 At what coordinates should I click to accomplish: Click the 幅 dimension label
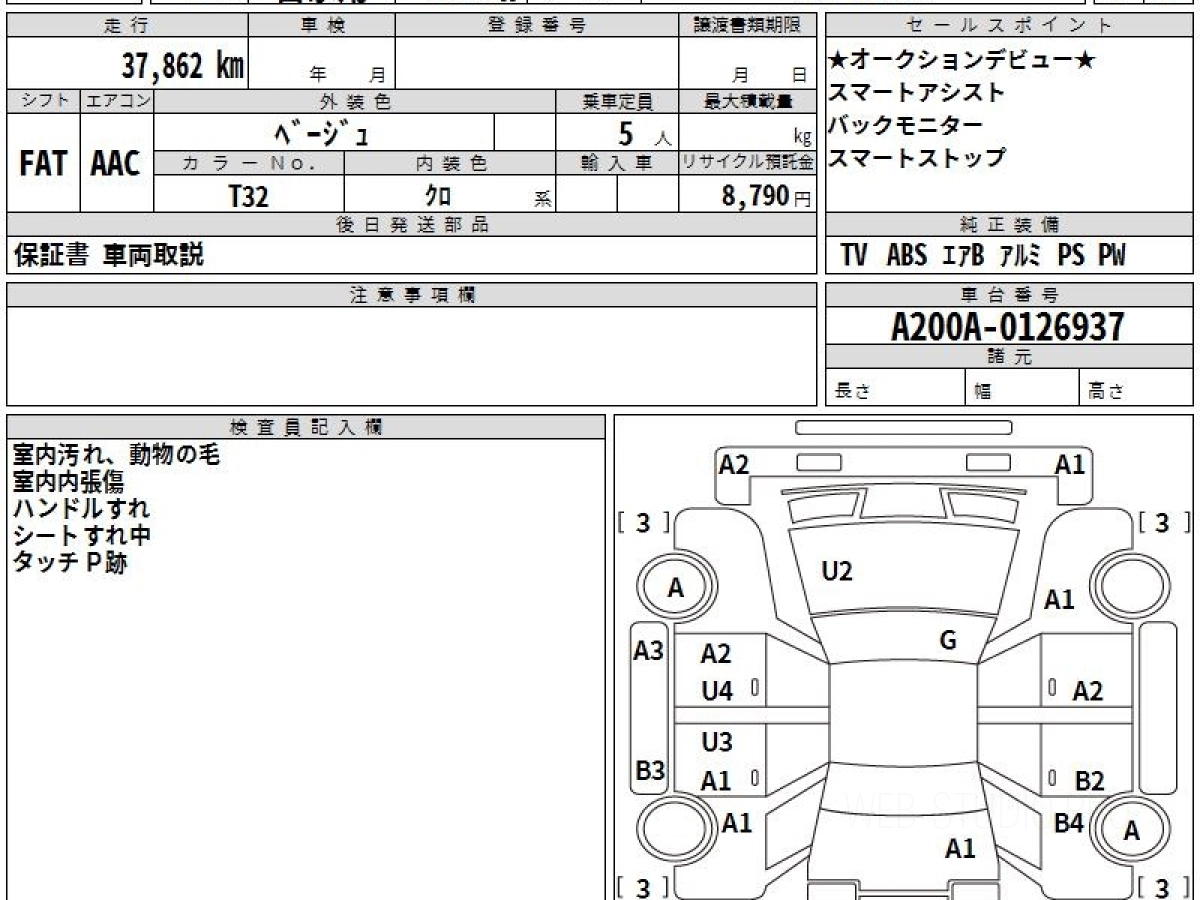983,392
